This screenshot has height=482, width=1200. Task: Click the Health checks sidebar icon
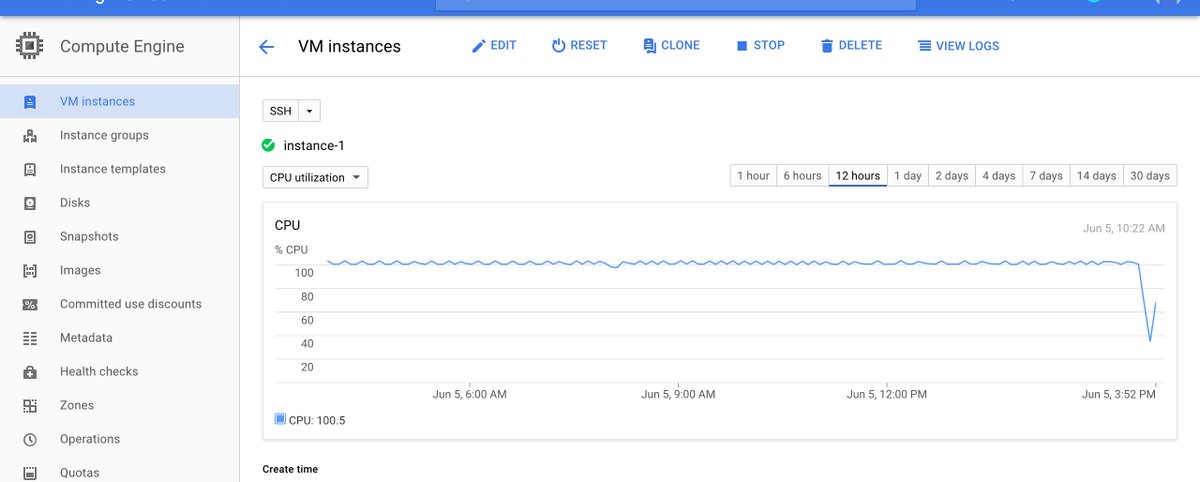(30, 372)
